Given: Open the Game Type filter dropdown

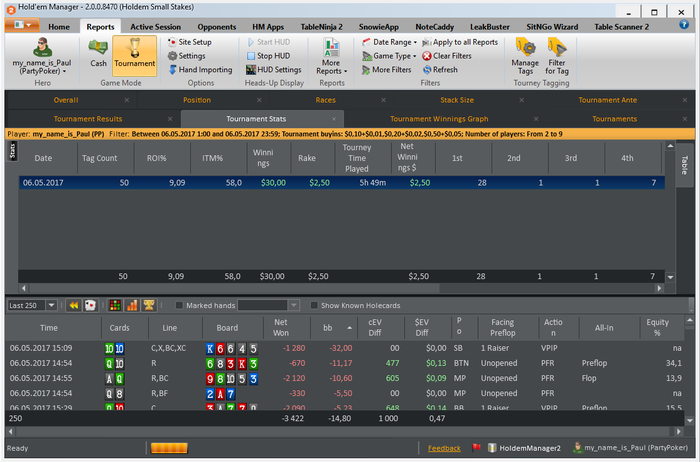Looking at the screenshot, I should 389,56.
